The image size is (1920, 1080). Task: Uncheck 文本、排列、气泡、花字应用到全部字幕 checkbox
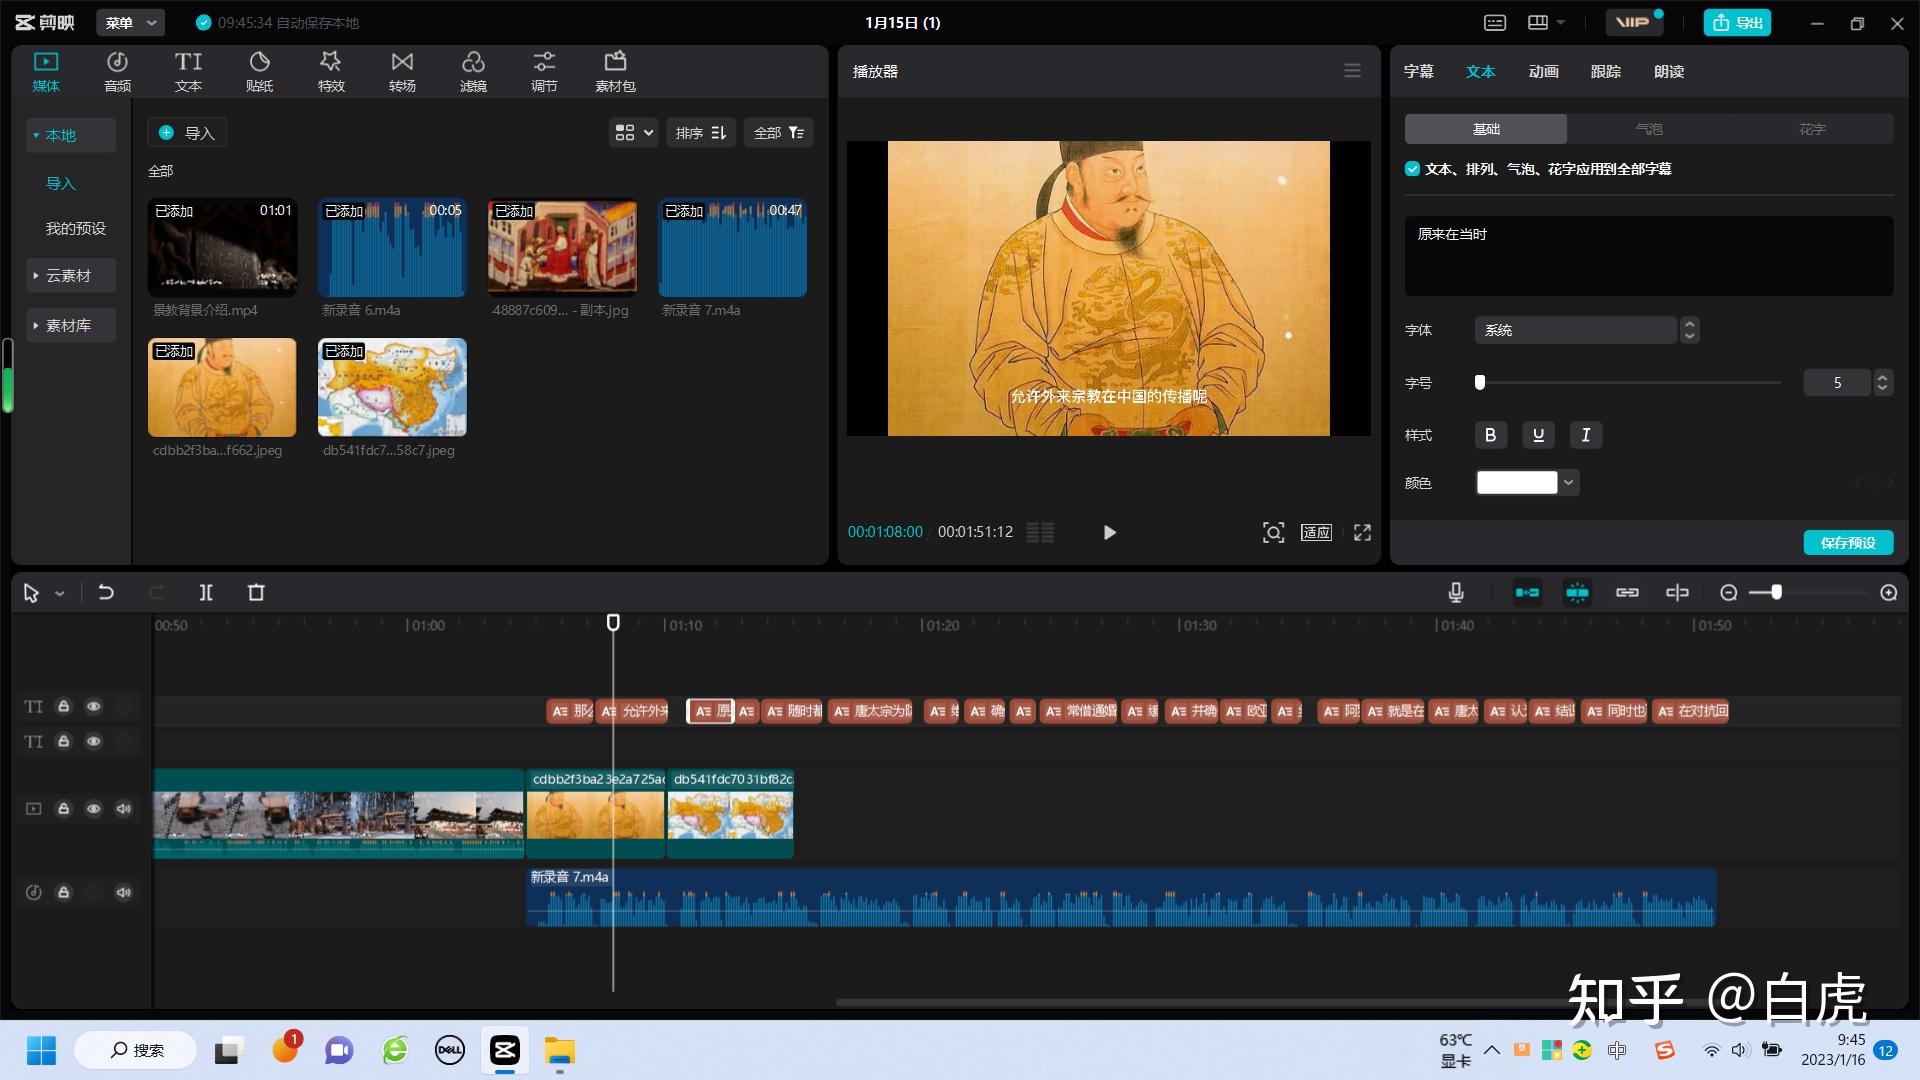coord(1412,169)
